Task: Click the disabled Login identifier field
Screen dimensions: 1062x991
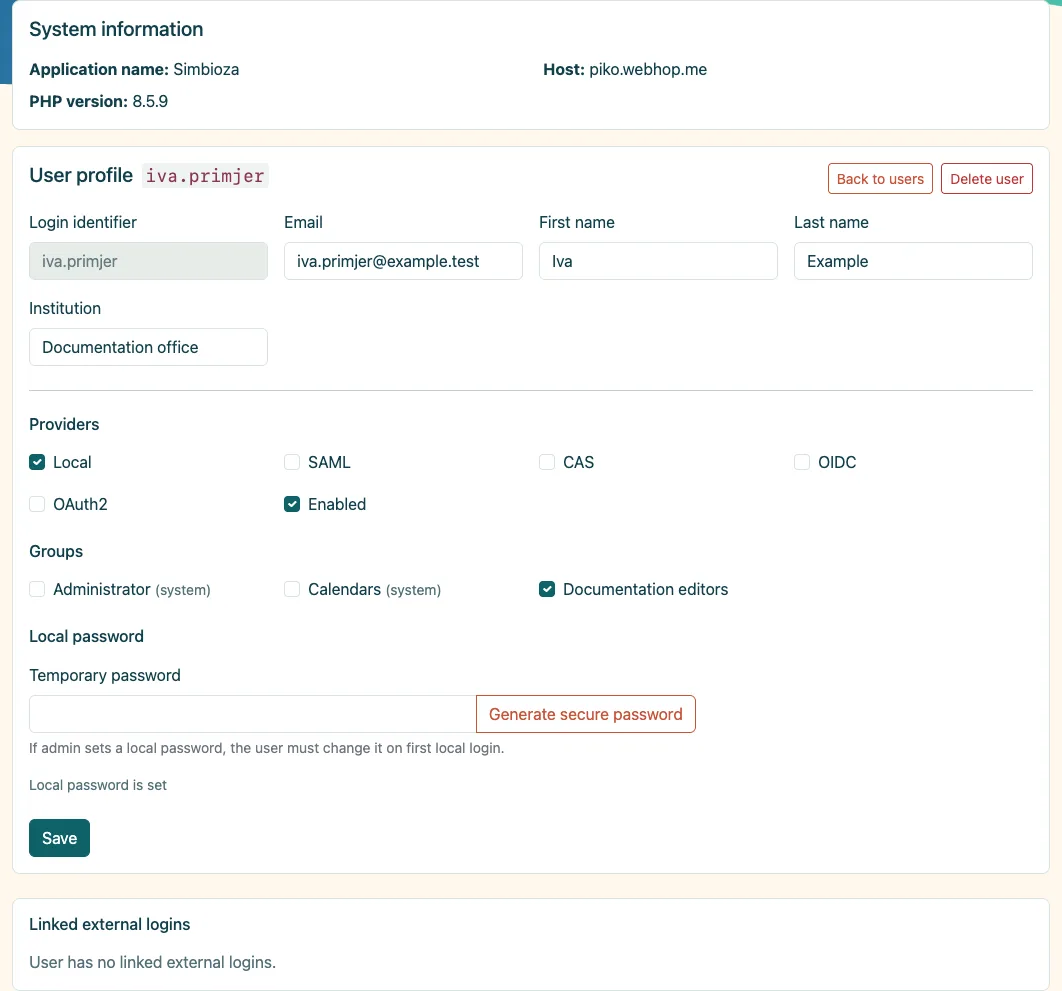Action: click(148, 261)
